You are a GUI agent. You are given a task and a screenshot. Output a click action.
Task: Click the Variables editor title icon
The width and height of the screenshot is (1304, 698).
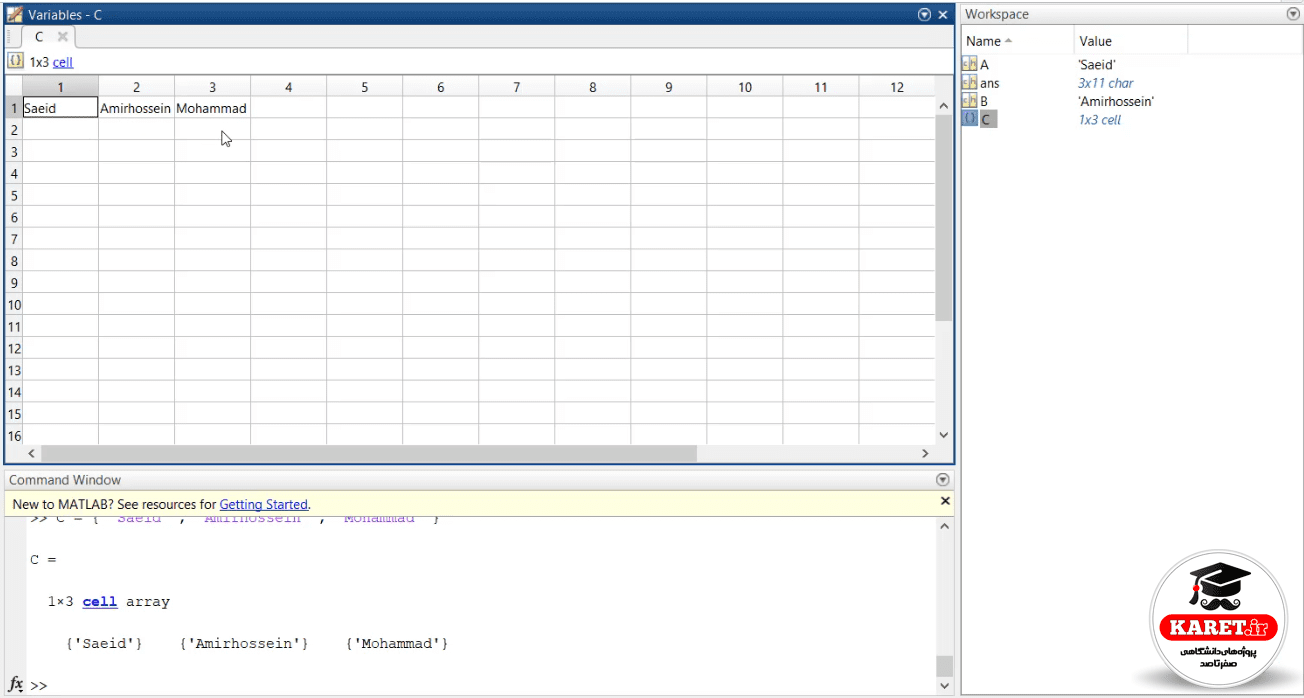(15, 15)
